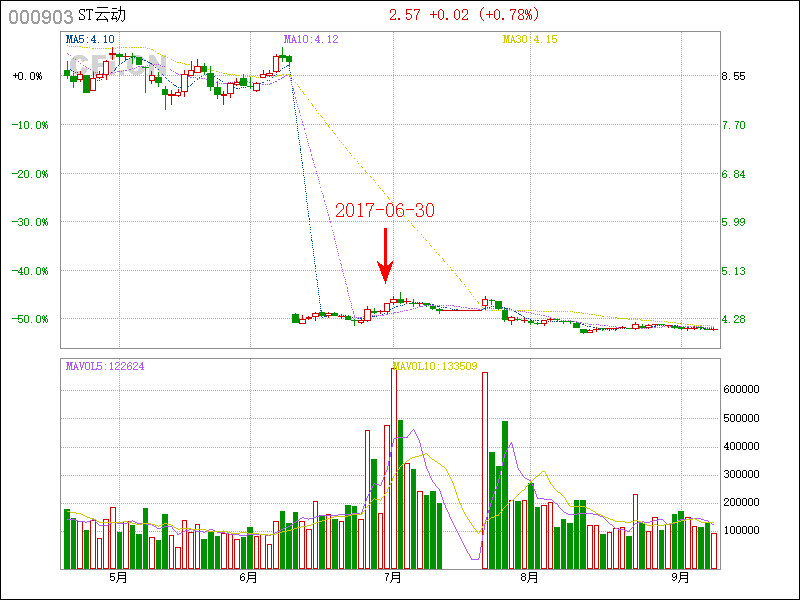800x600 pixels.
Task: Click the MA5:4.10 indicator label
Action: click(x=90, y=39)
